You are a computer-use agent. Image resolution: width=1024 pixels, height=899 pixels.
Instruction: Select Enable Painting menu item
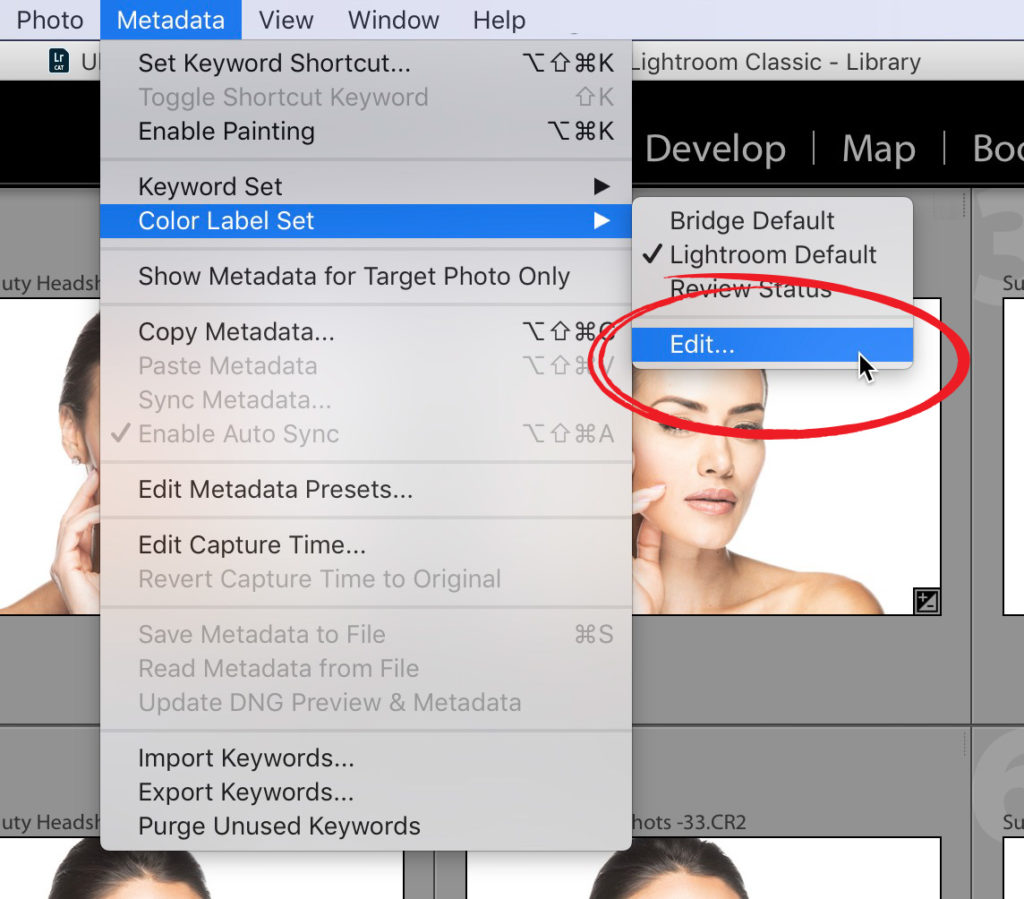point(366,131)
